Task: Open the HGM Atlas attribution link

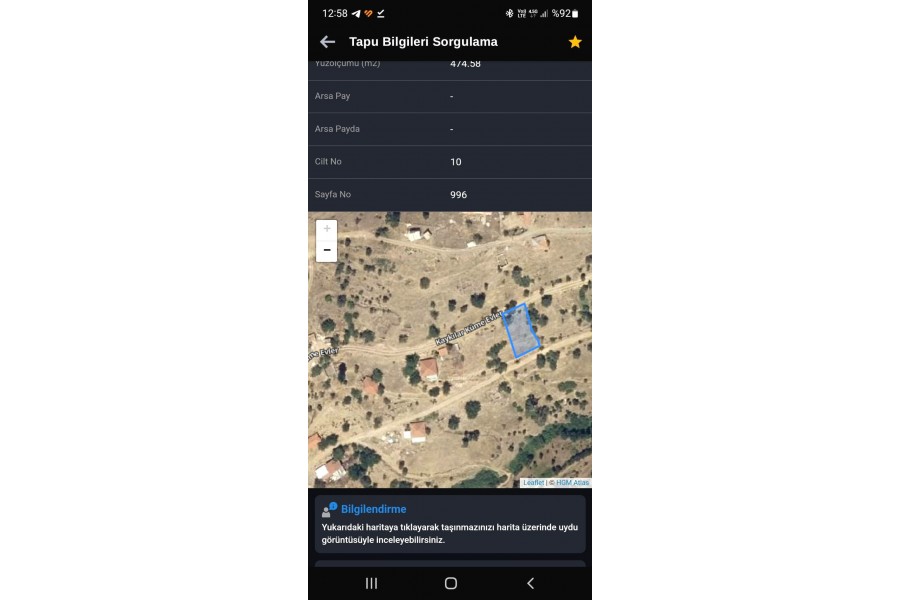Action: pos(572,483)
